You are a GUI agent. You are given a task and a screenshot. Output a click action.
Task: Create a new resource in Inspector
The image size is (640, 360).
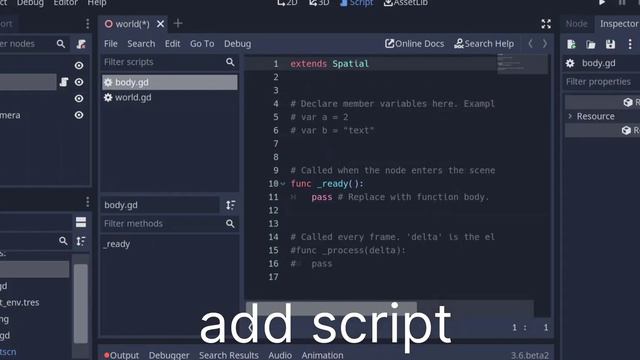(x=571, y=44)
